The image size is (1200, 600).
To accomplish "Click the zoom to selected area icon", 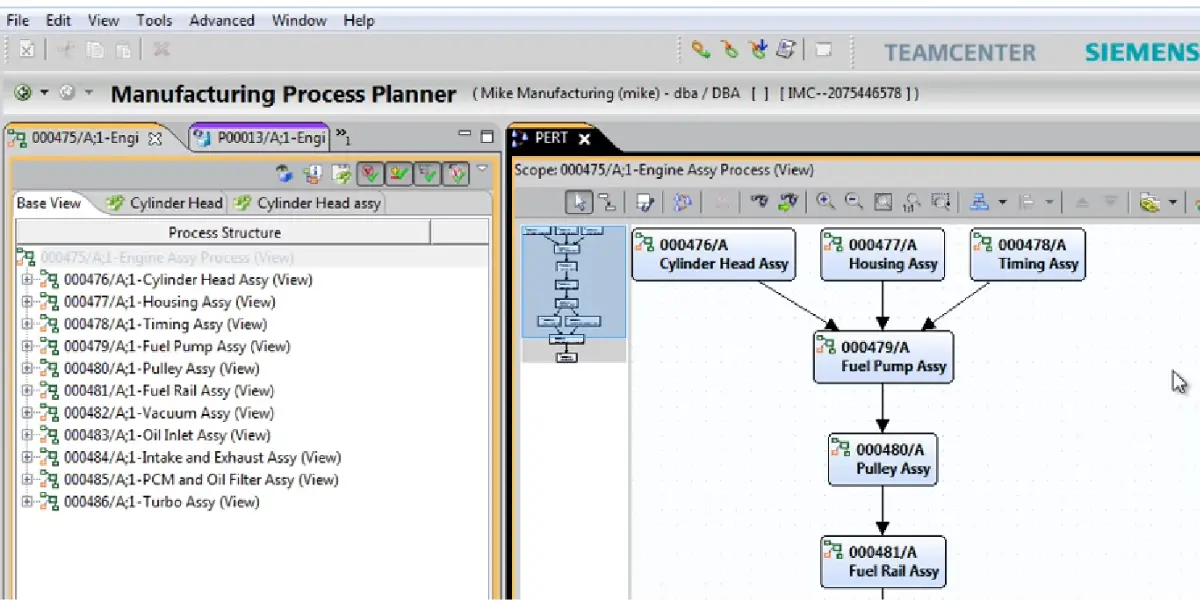I will [x=940, y=202].
